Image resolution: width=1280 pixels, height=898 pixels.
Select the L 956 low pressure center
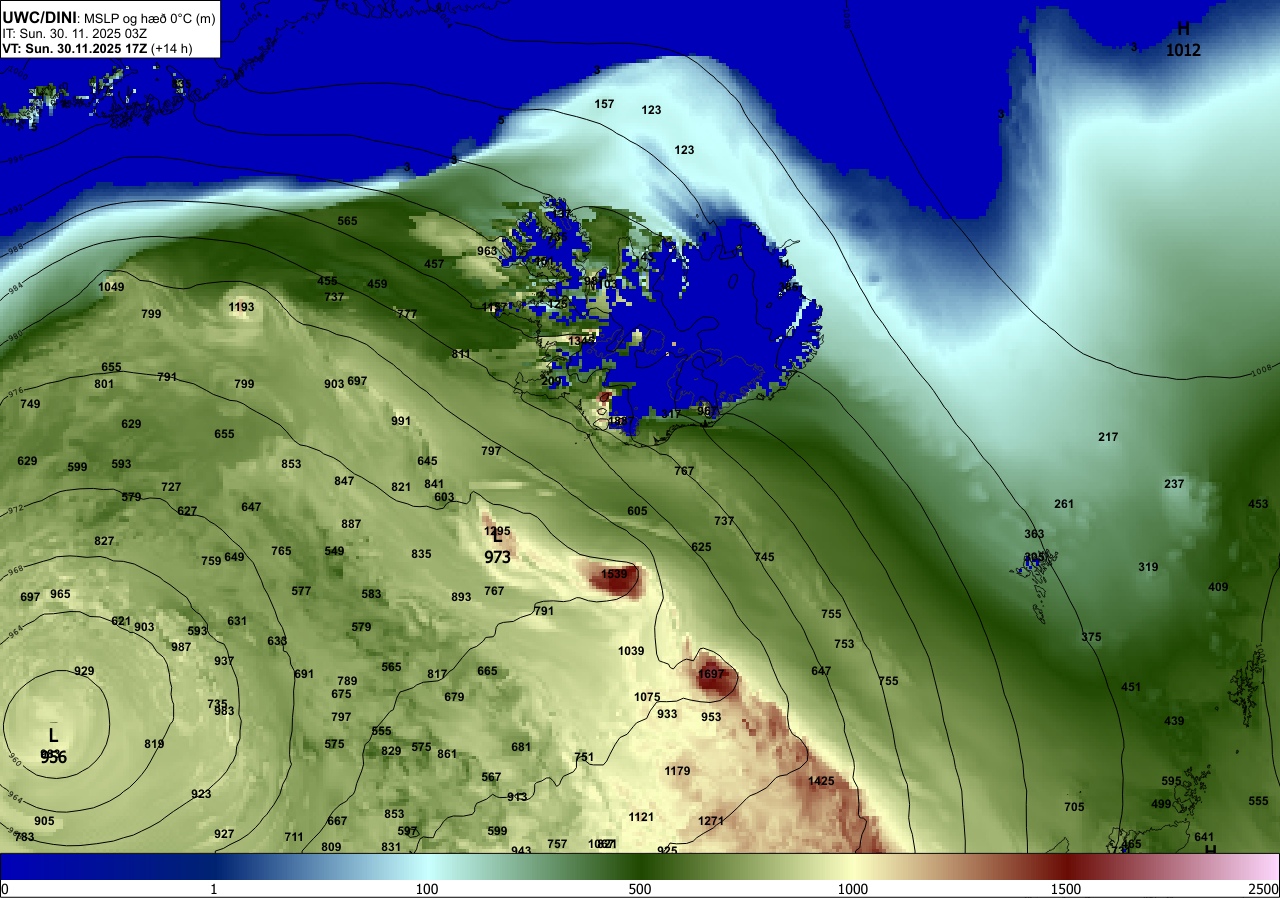(x=54, y=746)
